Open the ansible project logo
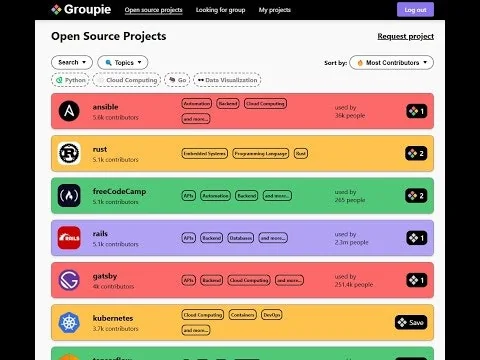Screen dimensions: 480x360 point(69,111)
